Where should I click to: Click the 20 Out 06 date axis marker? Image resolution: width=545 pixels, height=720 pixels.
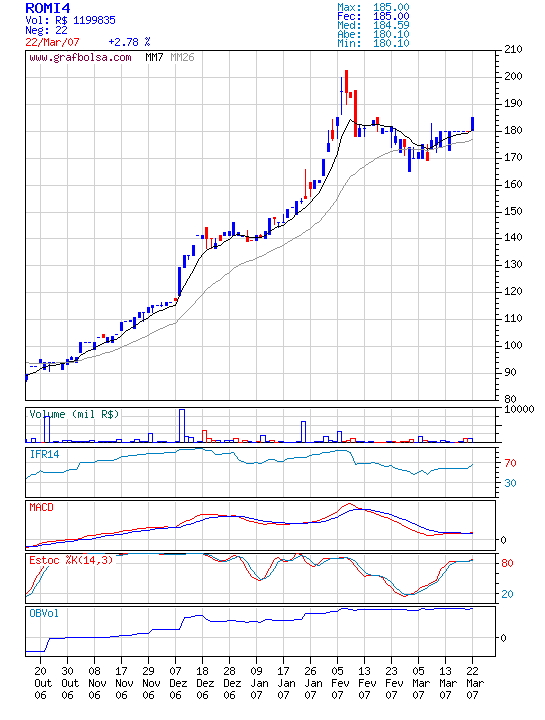pyautogui.click(x=40, y=683)
